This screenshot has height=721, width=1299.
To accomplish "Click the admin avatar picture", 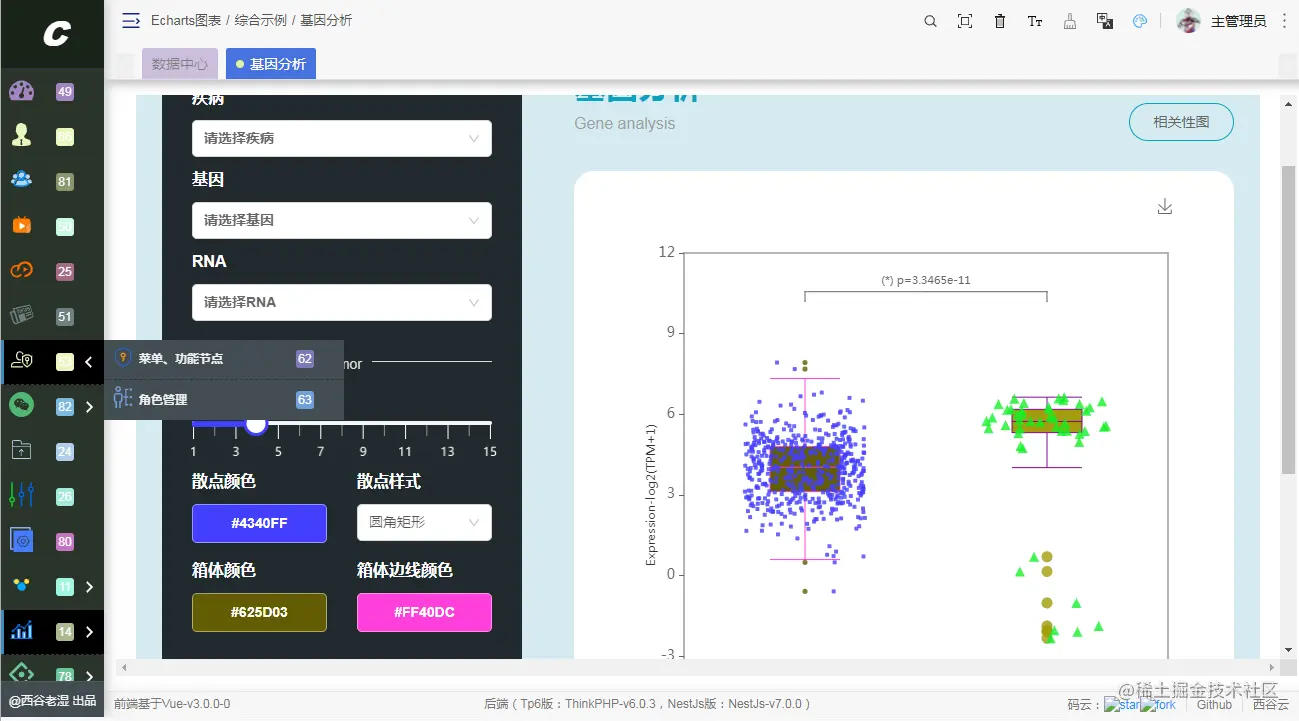I will tap(1188, 21).
